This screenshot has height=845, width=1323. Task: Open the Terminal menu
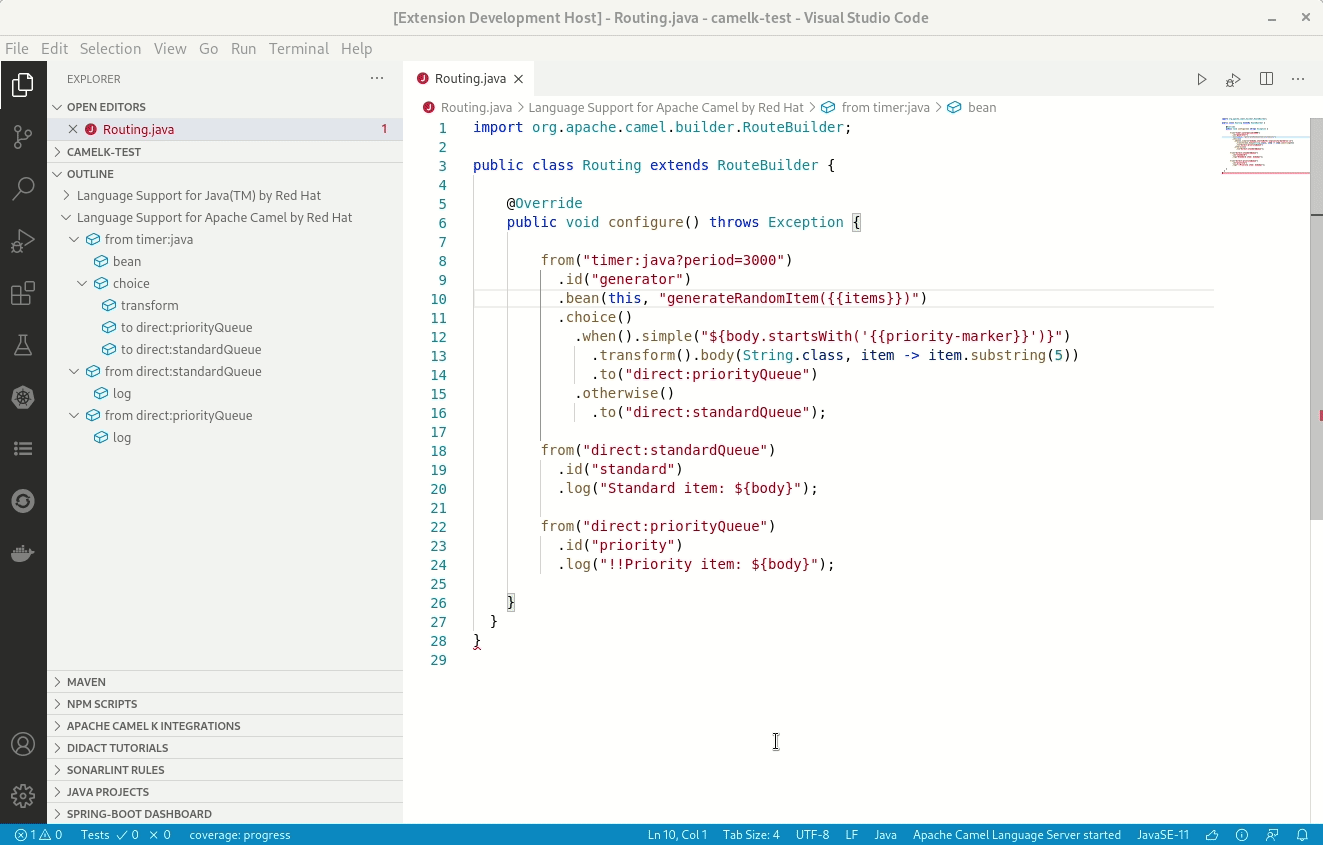tap(298, 48)
